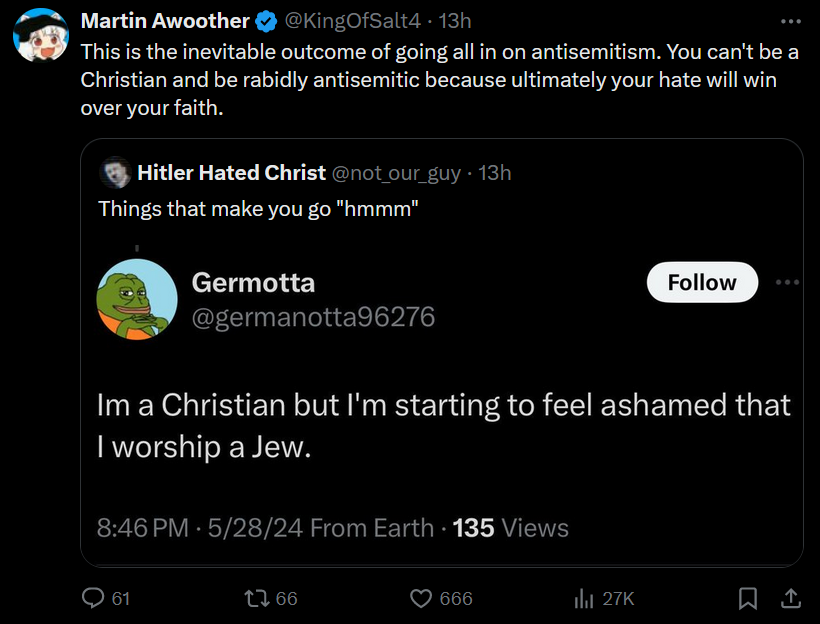This screenshot has width=820, height=624.
Task: Repost this tweet with the retweet icon
Action: (257, 598)
